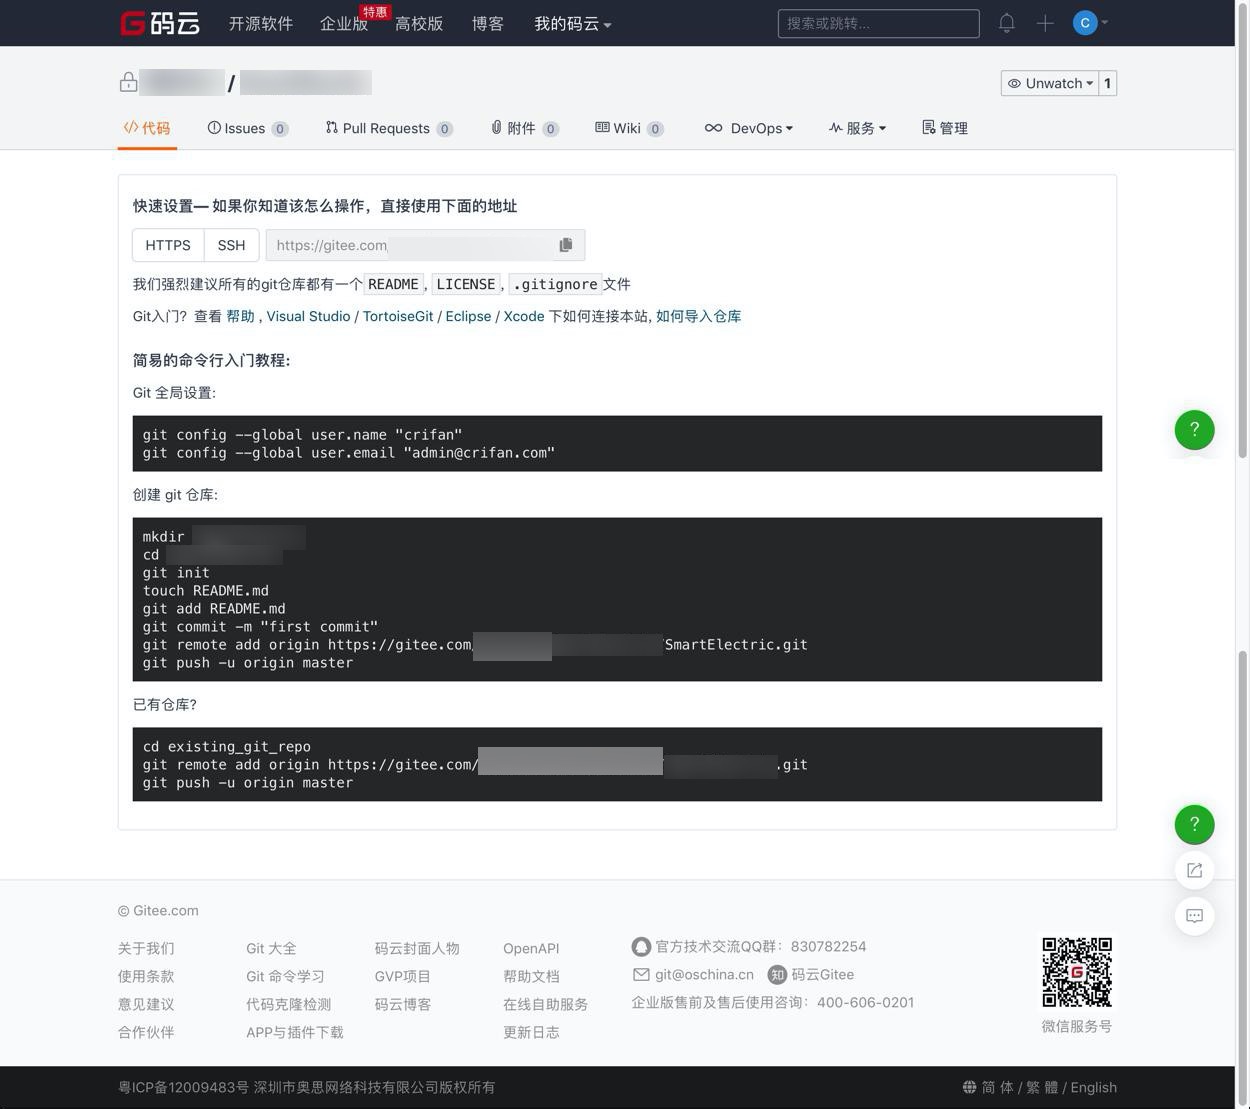Image resolution: width=1250 pixels, height=1109 pixels.
Task: Open footer link 帮助文档
Action: (531, 976)
